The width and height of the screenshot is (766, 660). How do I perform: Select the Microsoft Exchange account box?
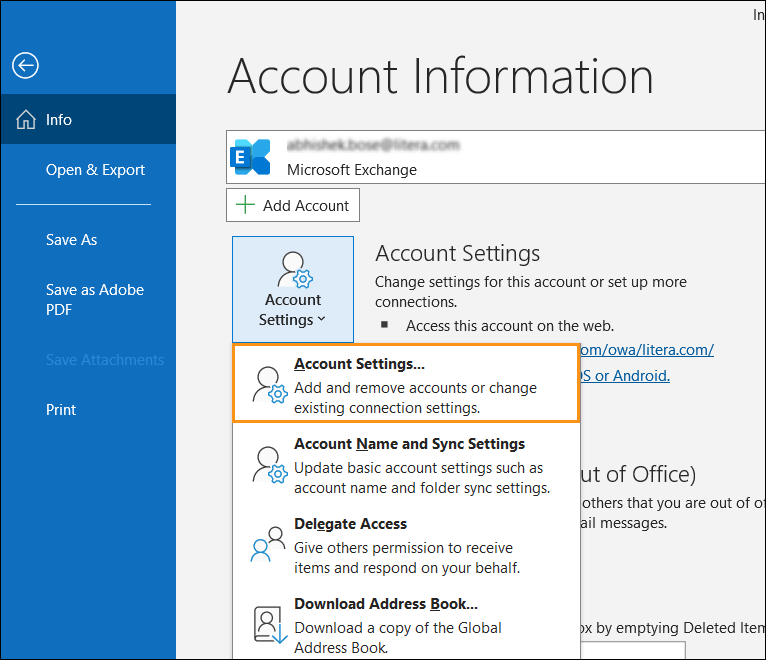[495, 157]
